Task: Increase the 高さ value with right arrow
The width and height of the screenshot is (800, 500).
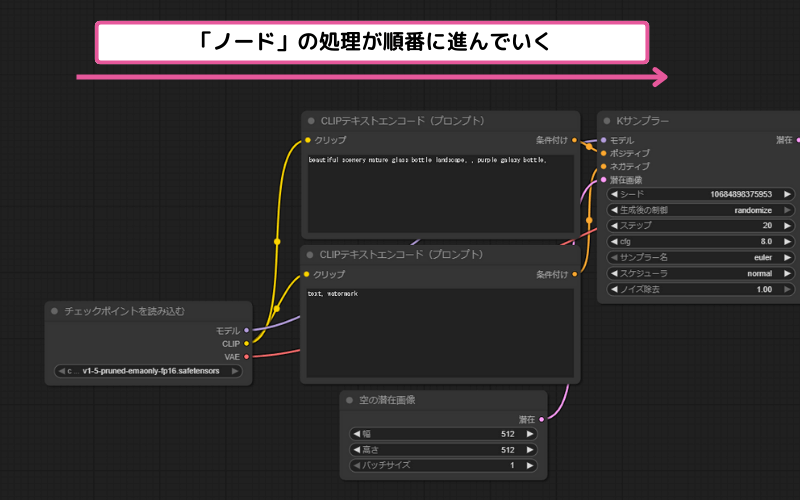Action: click(530, 450)
